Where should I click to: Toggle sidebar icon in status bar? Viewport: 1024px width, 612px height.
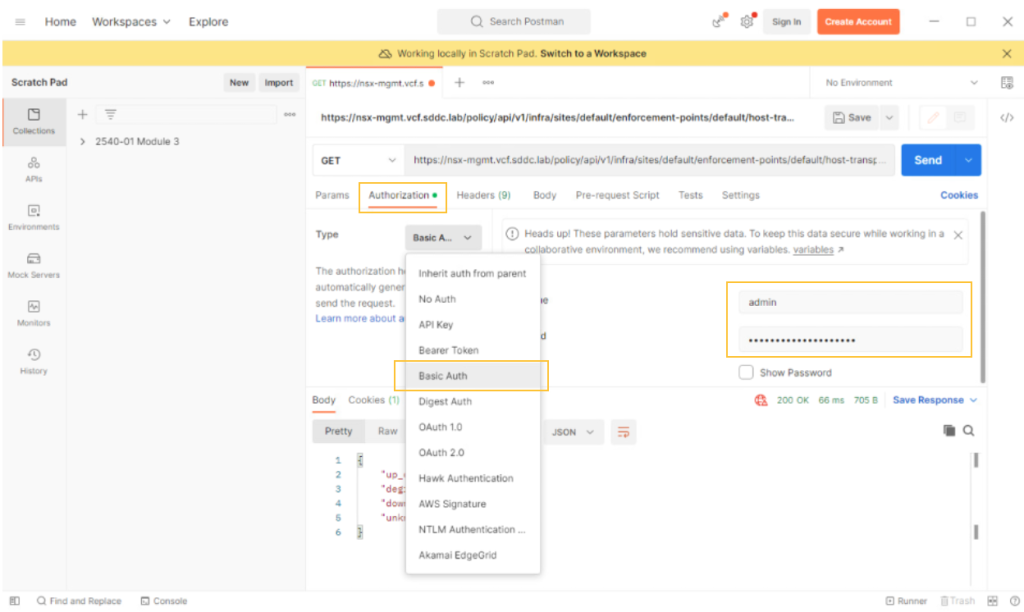[14, 601]
